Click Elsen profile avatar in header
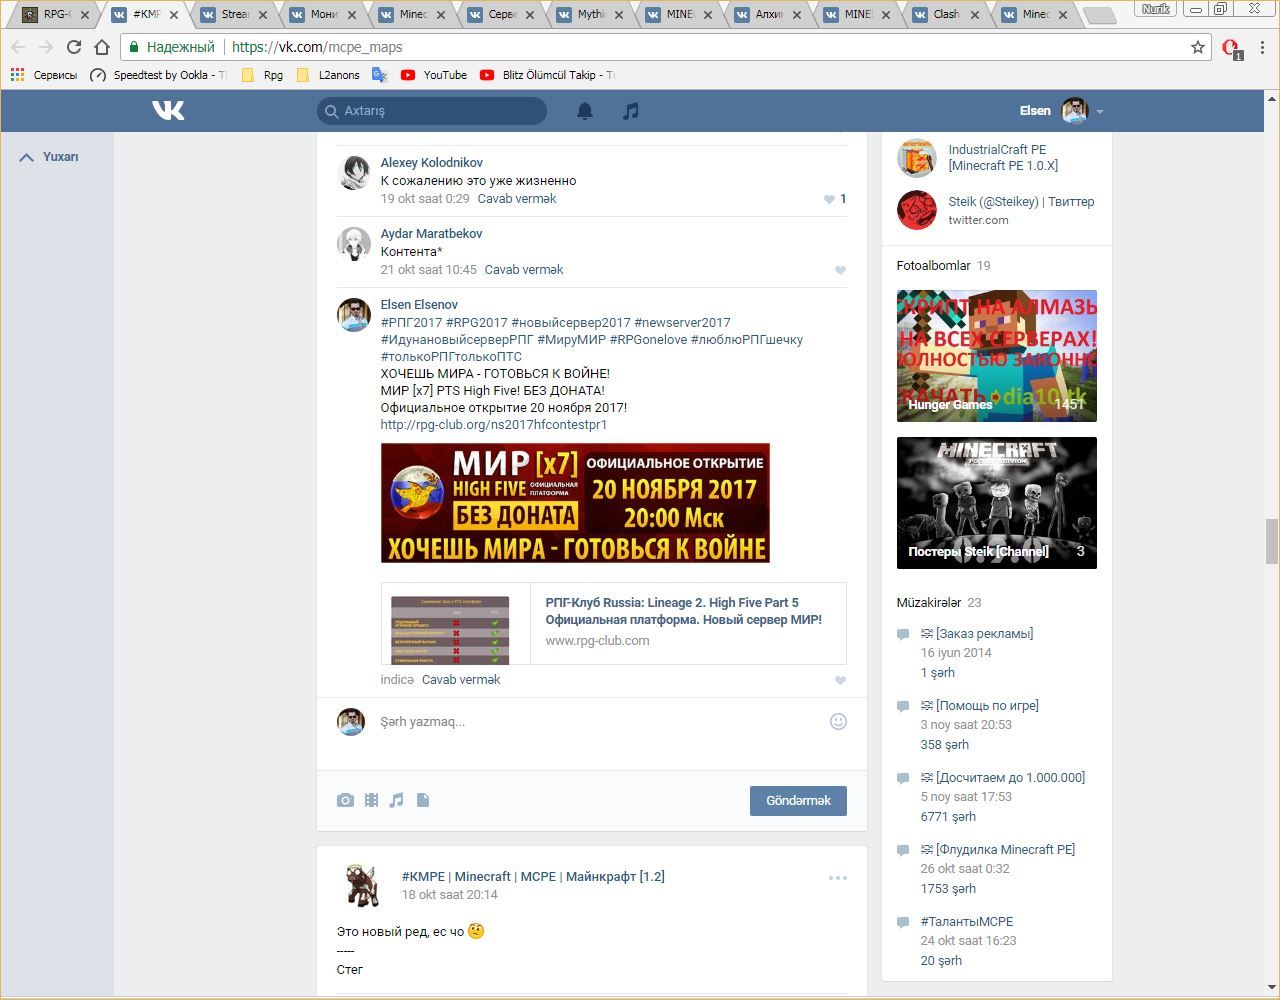 (1074, 111)
